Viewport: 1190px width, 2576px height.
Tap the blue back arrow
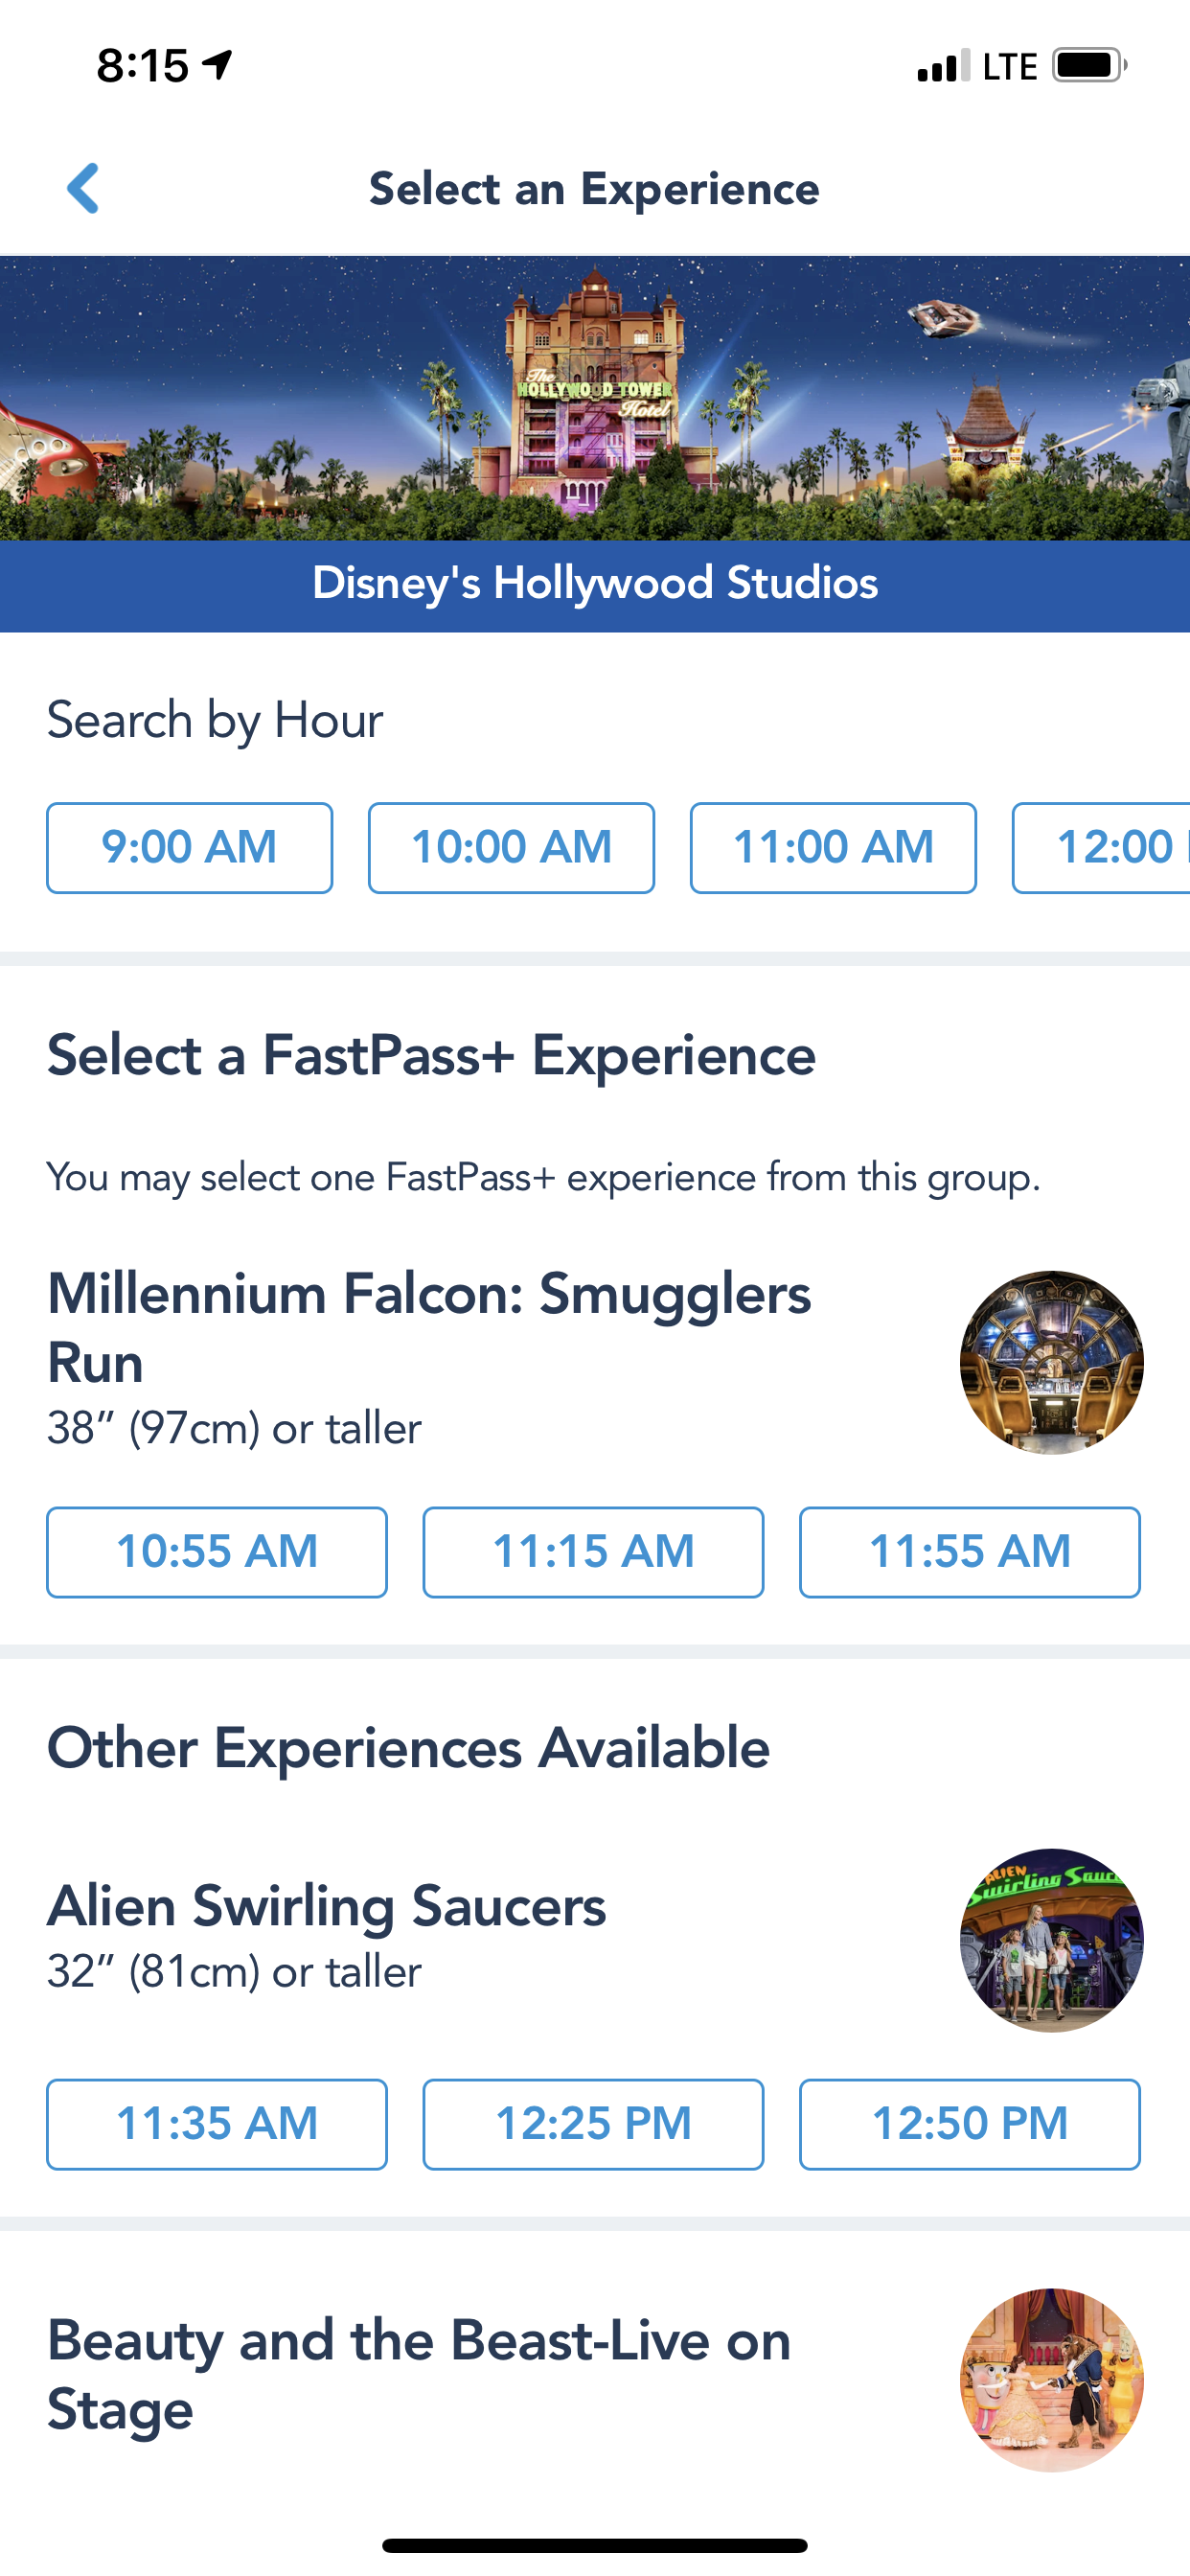[x=83, y=188]
